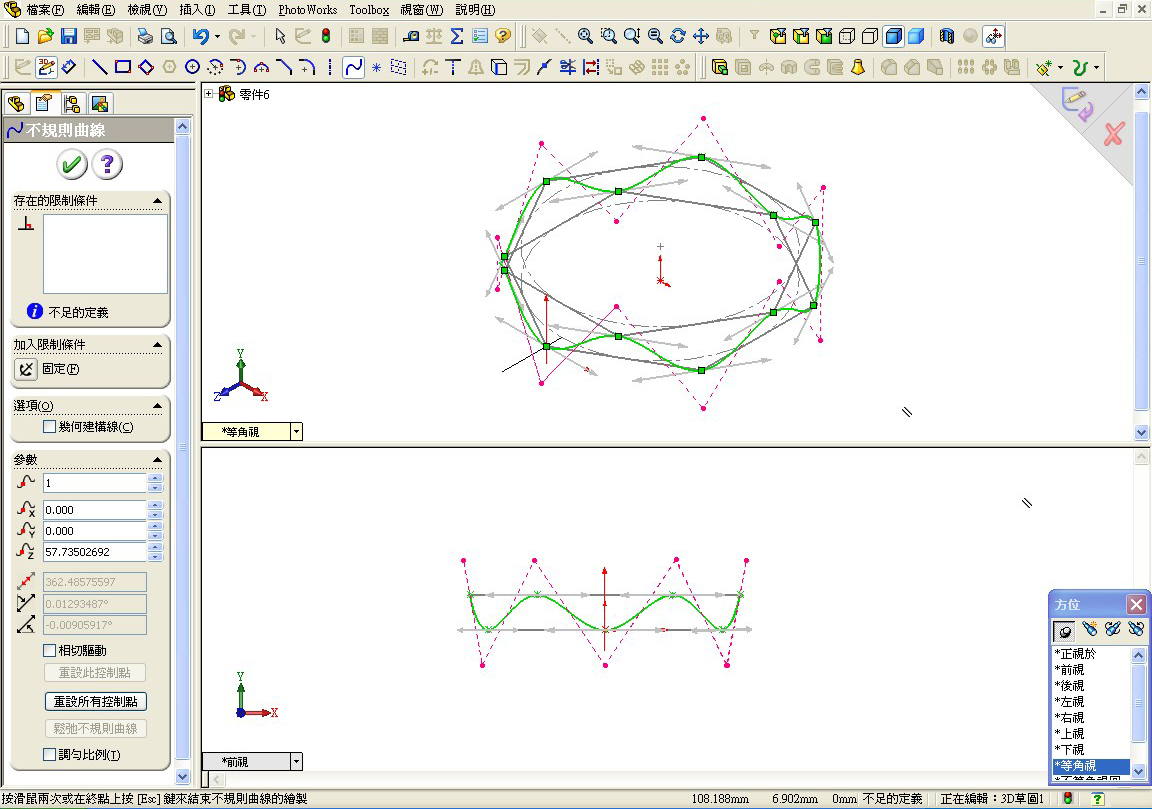1152x809 pixels.
Task: Open the bottom viewport orientation dropdown showing 前視
Action: click(296, 761)
